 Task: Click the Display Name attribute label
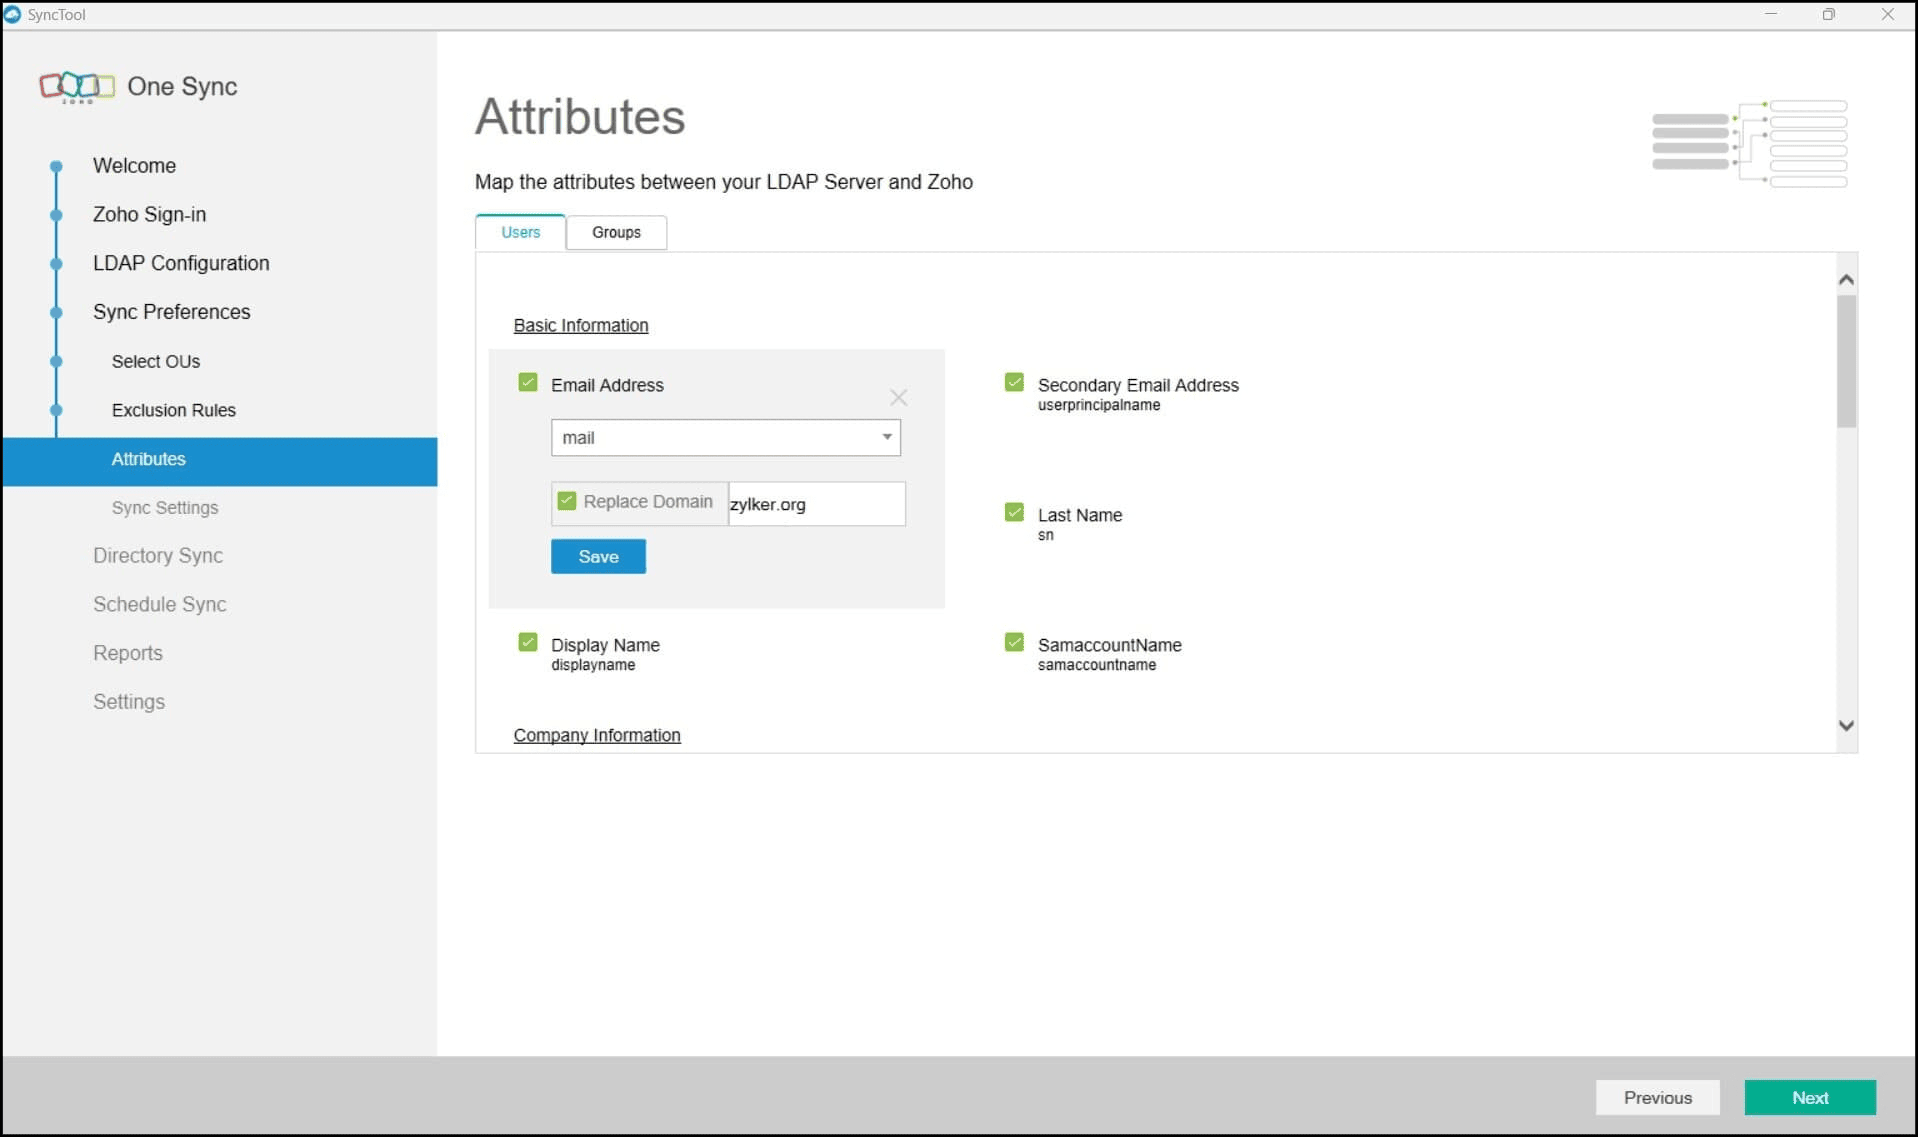point(605,646)
